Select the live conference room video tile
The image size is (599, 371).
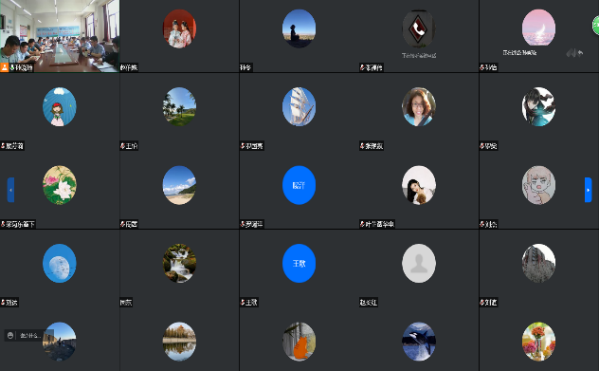[x=60, y=36]
